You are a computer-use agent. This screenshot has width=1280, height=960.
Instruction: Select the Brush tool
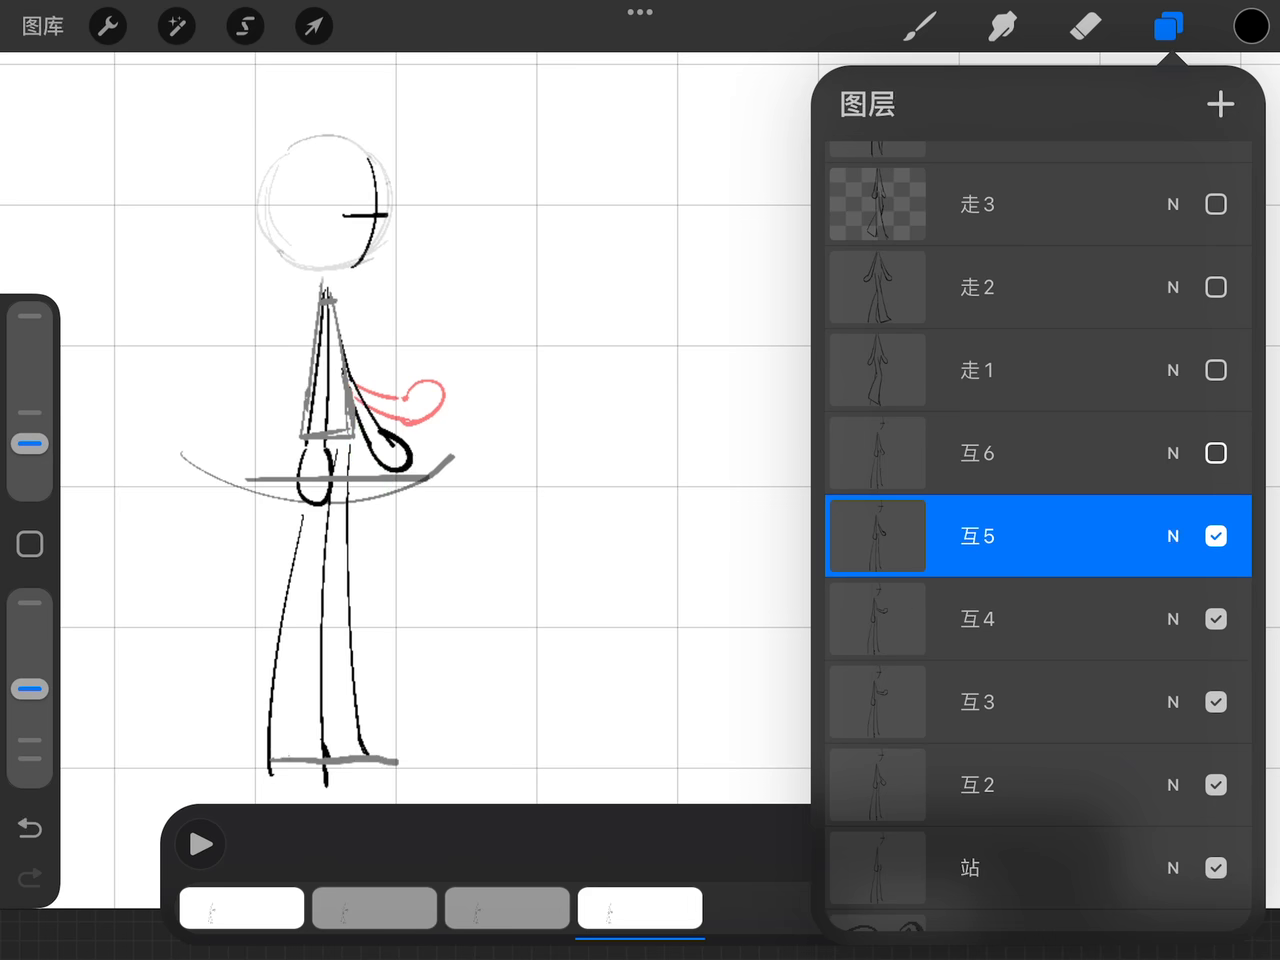click(x=919, y=26)
